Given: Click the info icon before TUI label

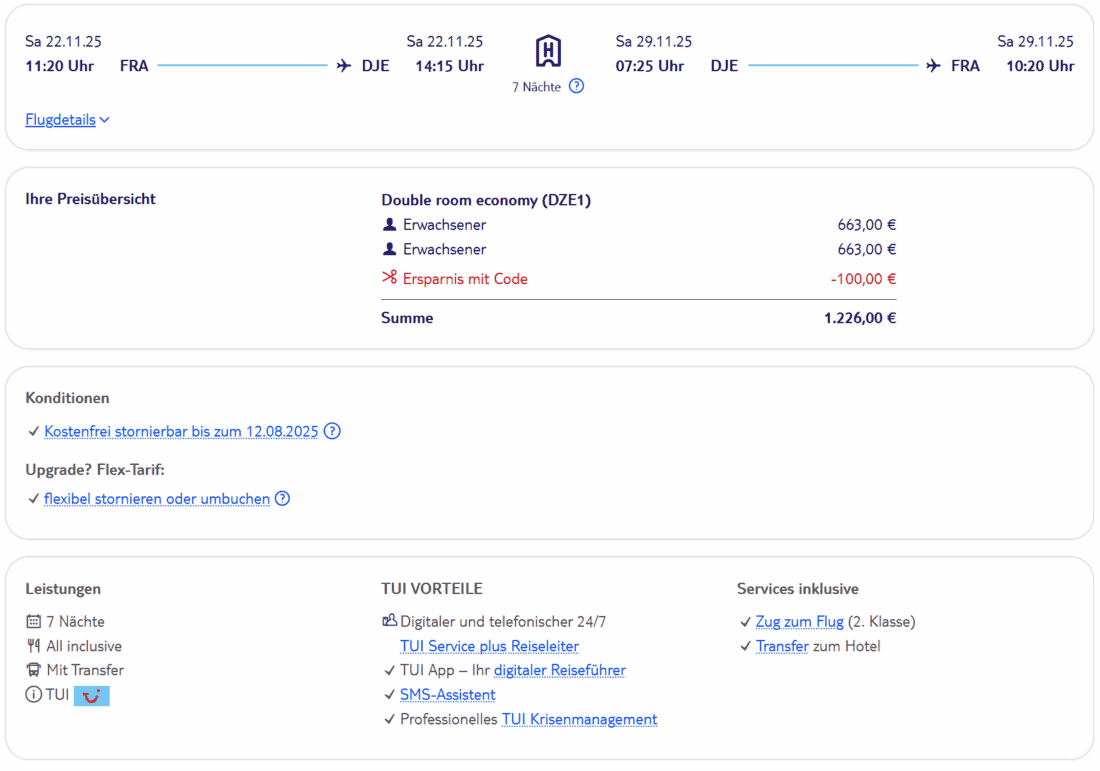Looking at the screenshot, I should point(33,695).
